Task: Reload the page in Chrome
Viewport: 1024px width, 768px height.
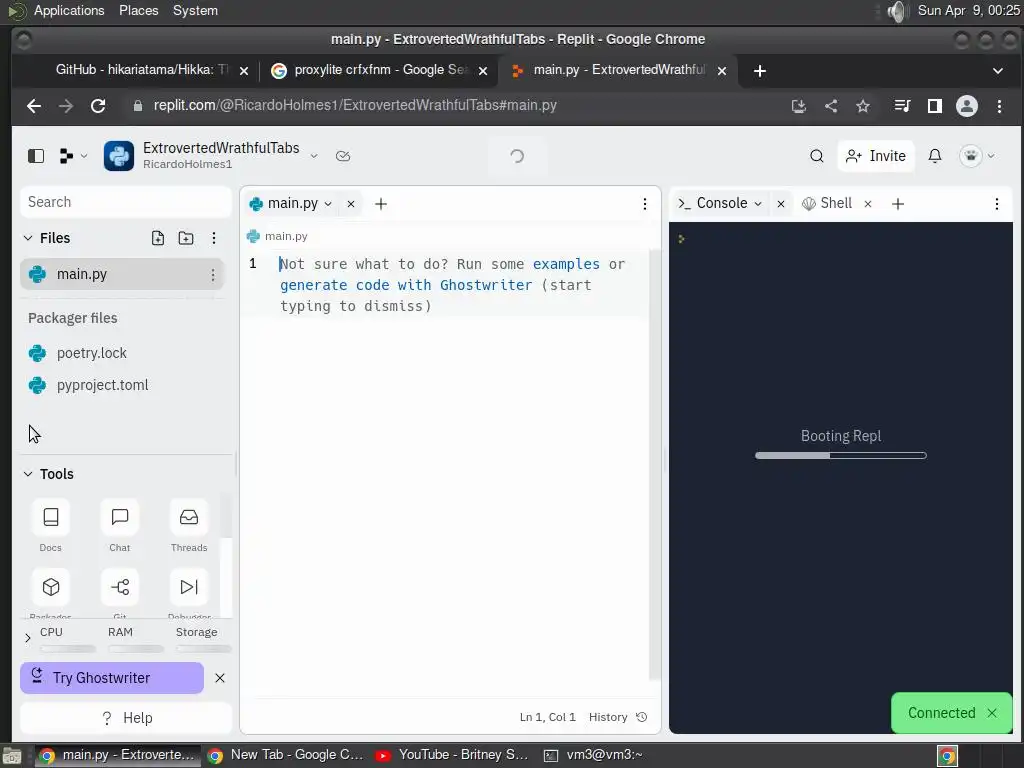Action: pos(98,106)
